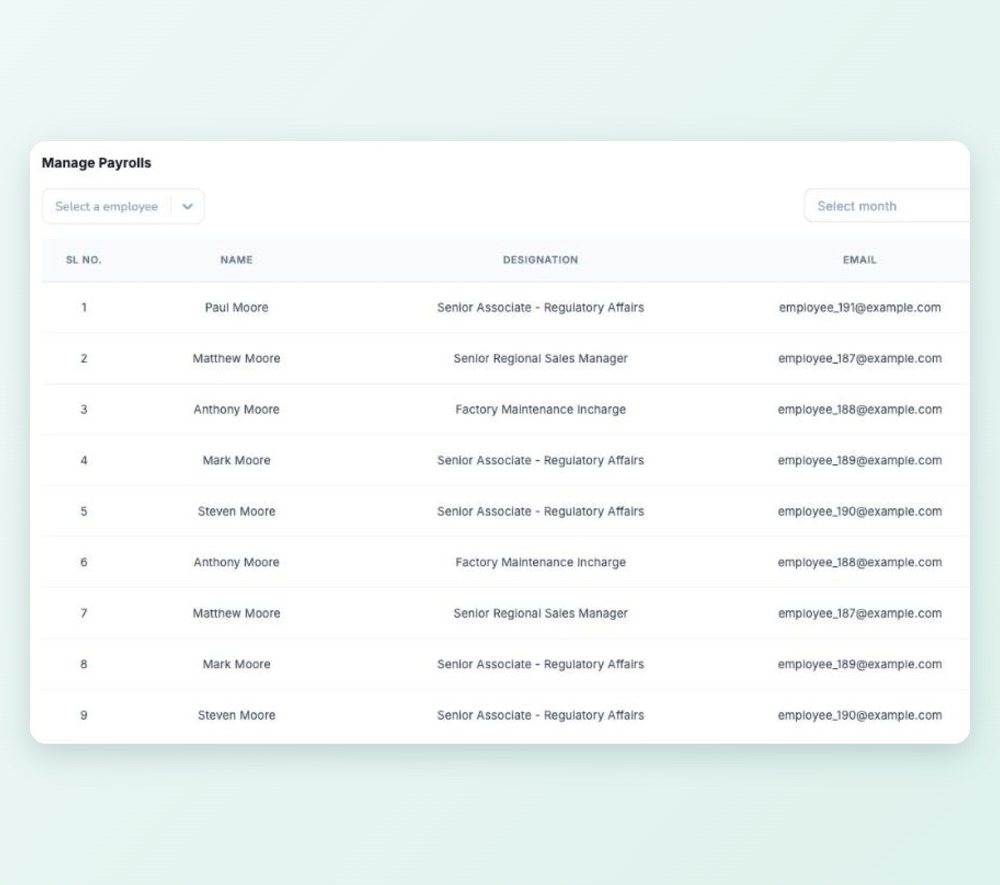This screenshot has height=885, width=1000.
Task: Click row 7 email employee_187@example.com
Action: [860, 613]
